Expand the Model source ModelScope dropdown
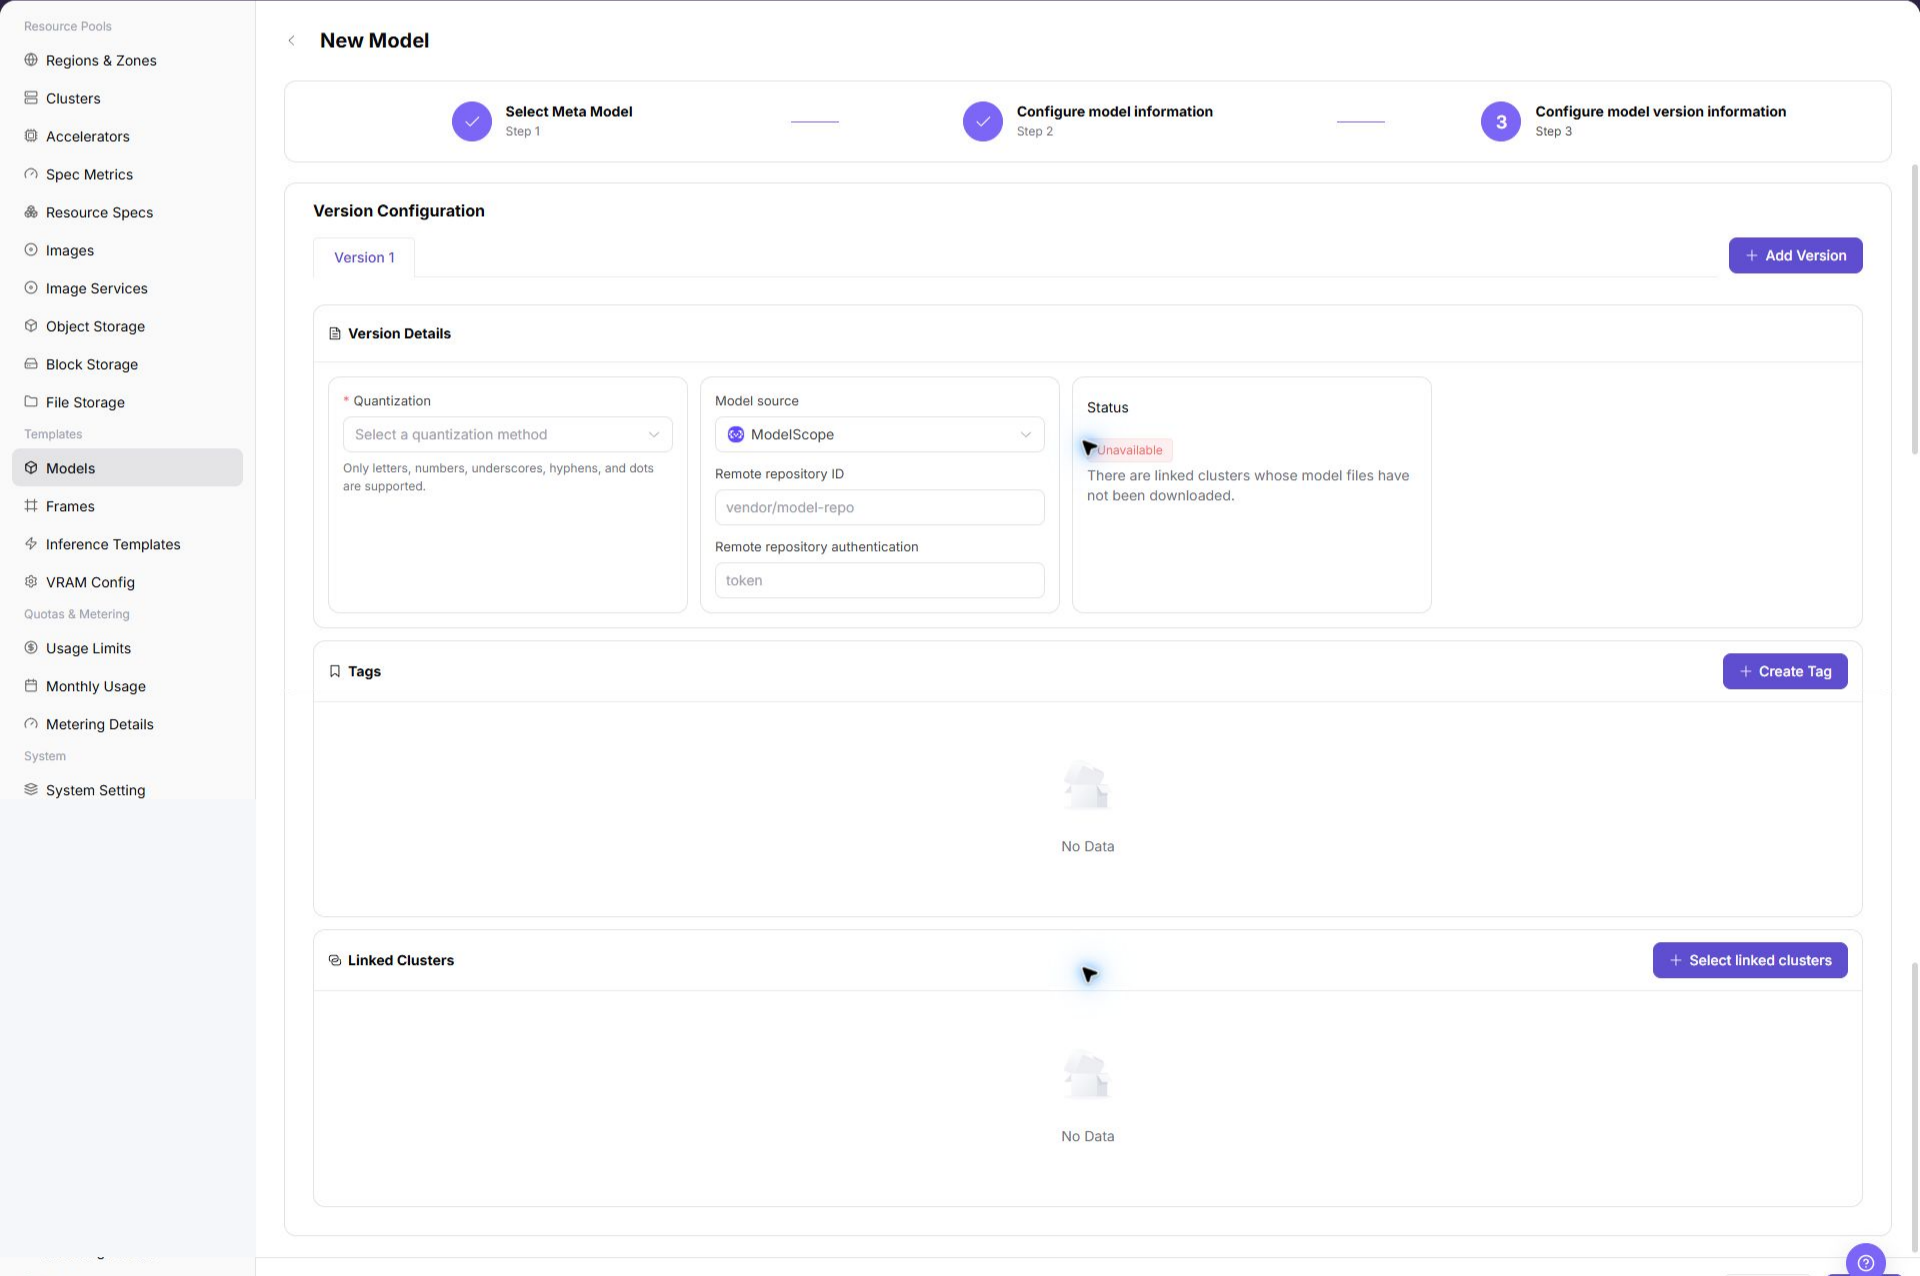Image resolution: width=1920 pixels, height=1276 pixels. pos(880,434)
